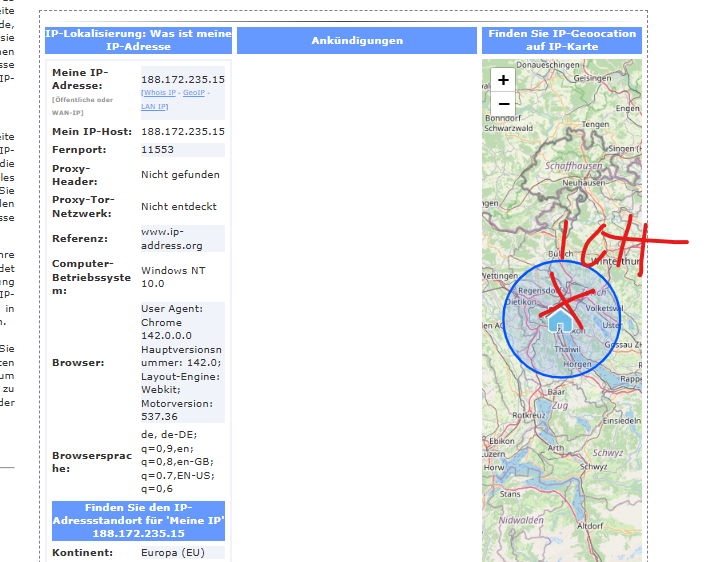
Task: Click the Ankündigungen header
Action: click(x=357, y=41)
